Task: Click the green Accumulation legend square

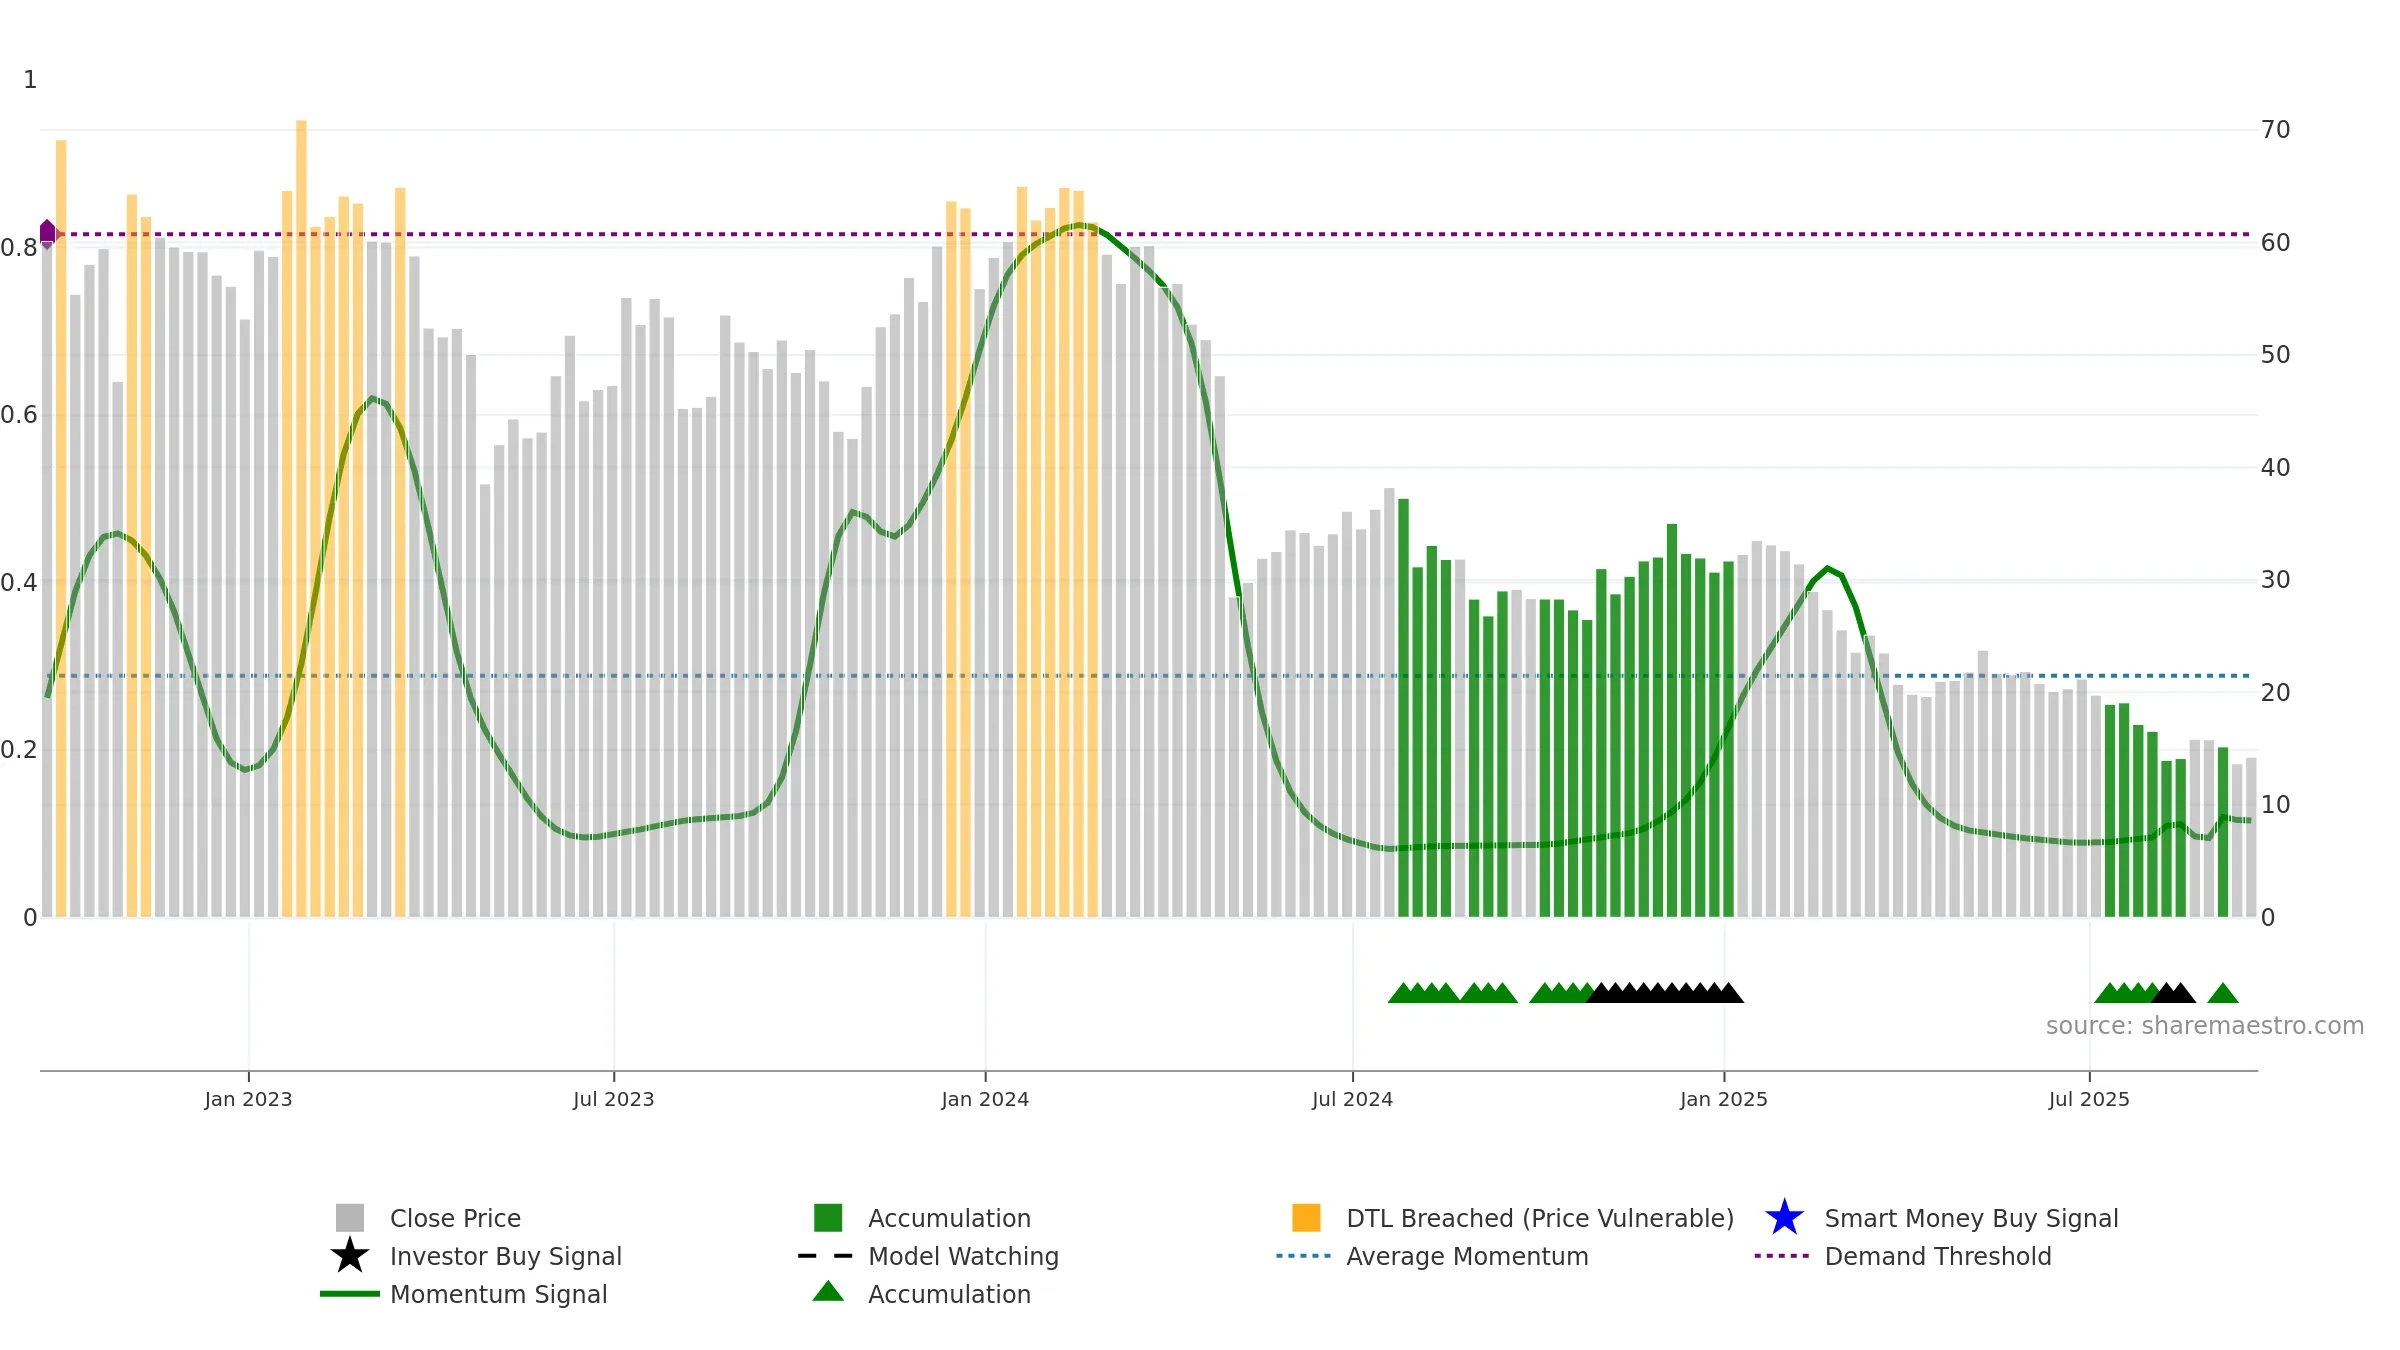Action: point(828,1218)
